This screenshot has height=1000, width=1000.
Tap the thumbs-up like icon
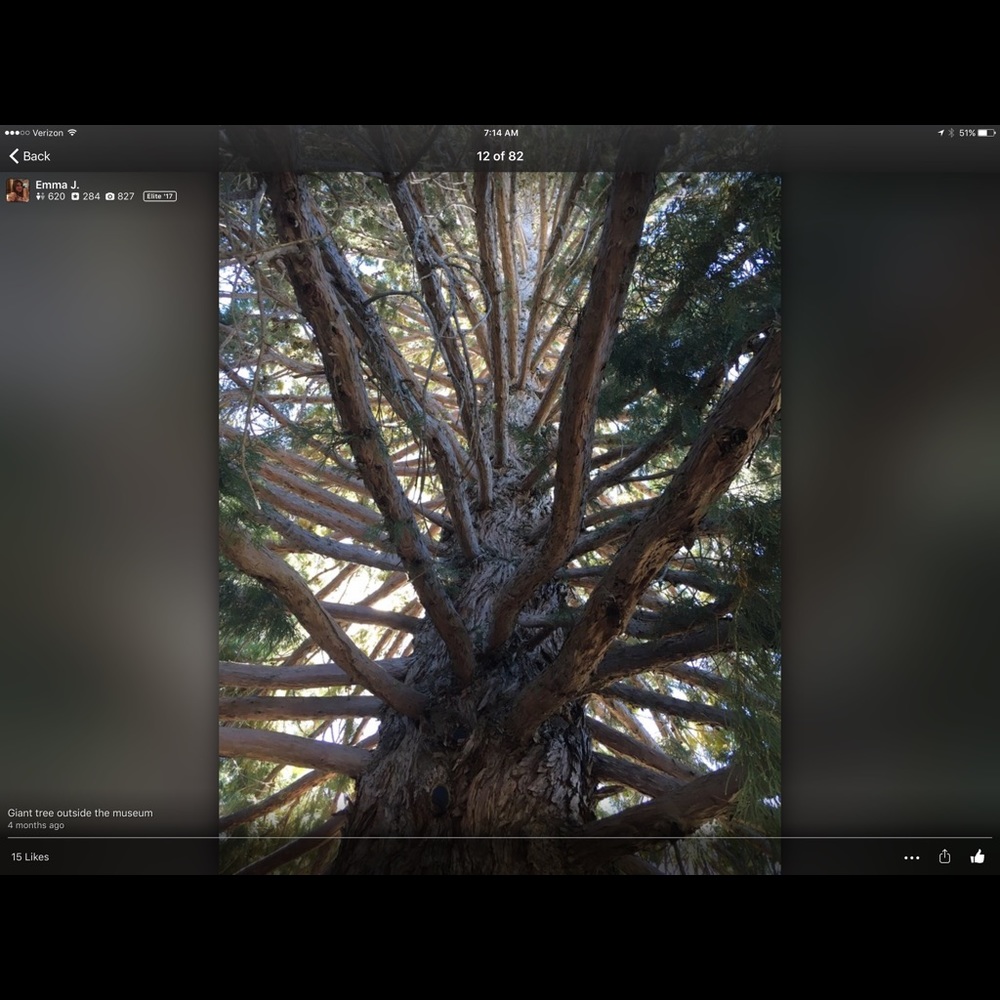click(x=977, y=857)
